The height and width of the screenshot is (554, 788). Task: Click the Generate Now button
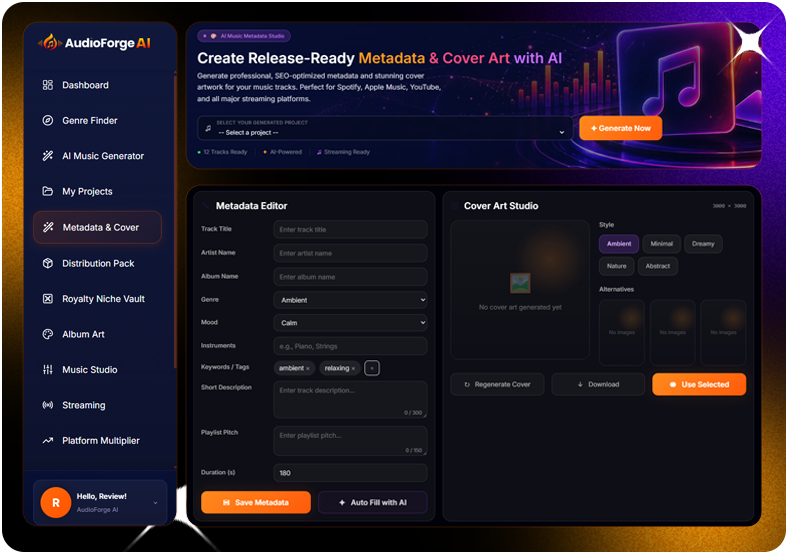[x=620, y=128]
